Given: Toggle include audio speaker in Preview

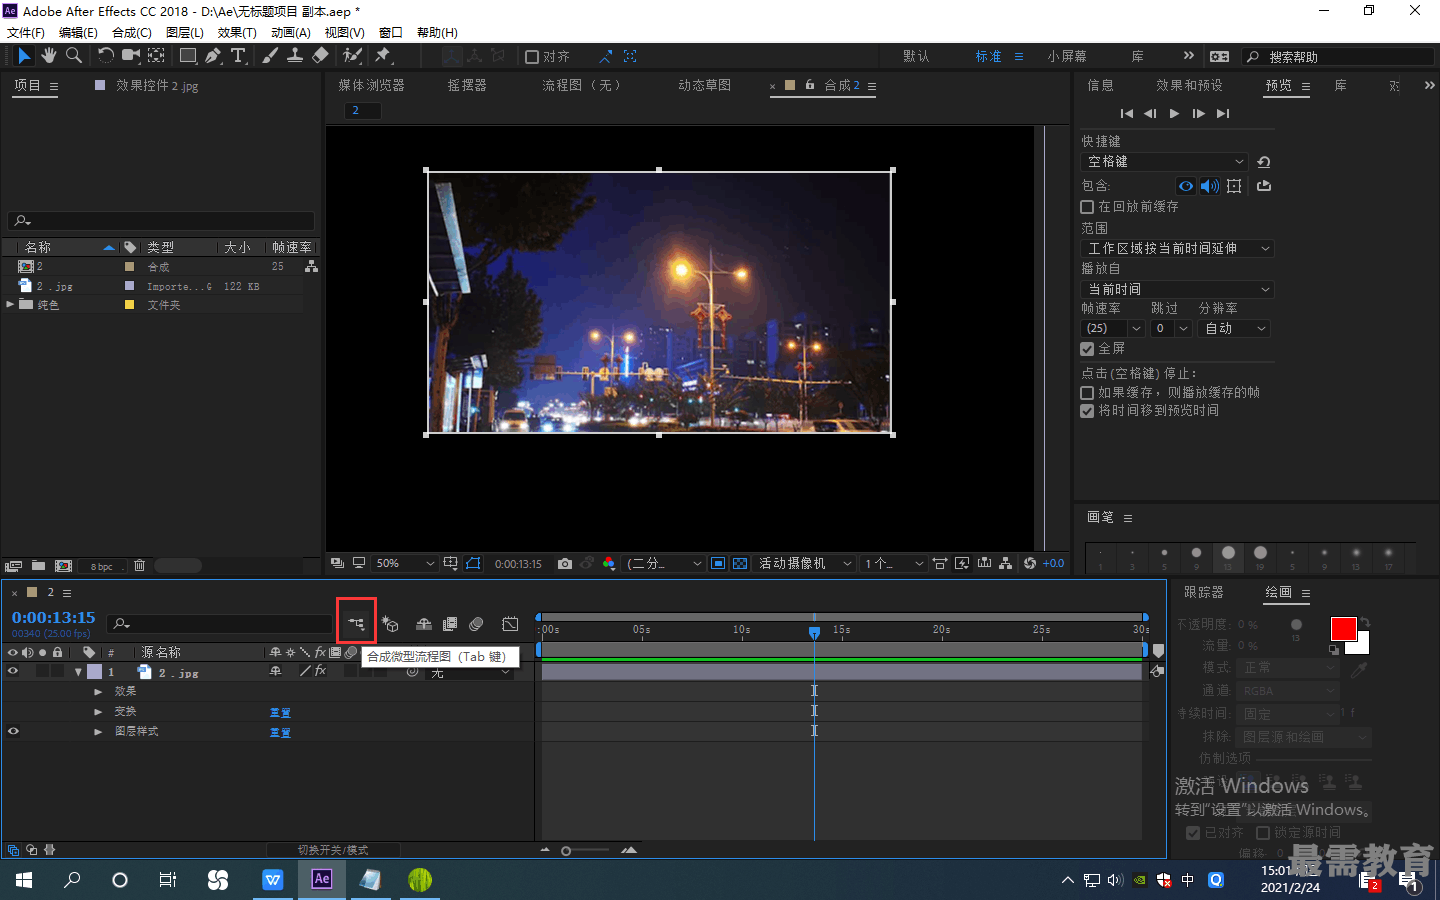Looking at the screenshot, I should 1210,186.
